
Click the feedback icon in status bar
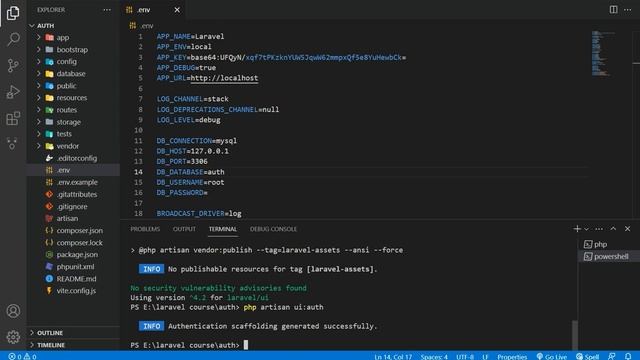[x=611, y=356]
